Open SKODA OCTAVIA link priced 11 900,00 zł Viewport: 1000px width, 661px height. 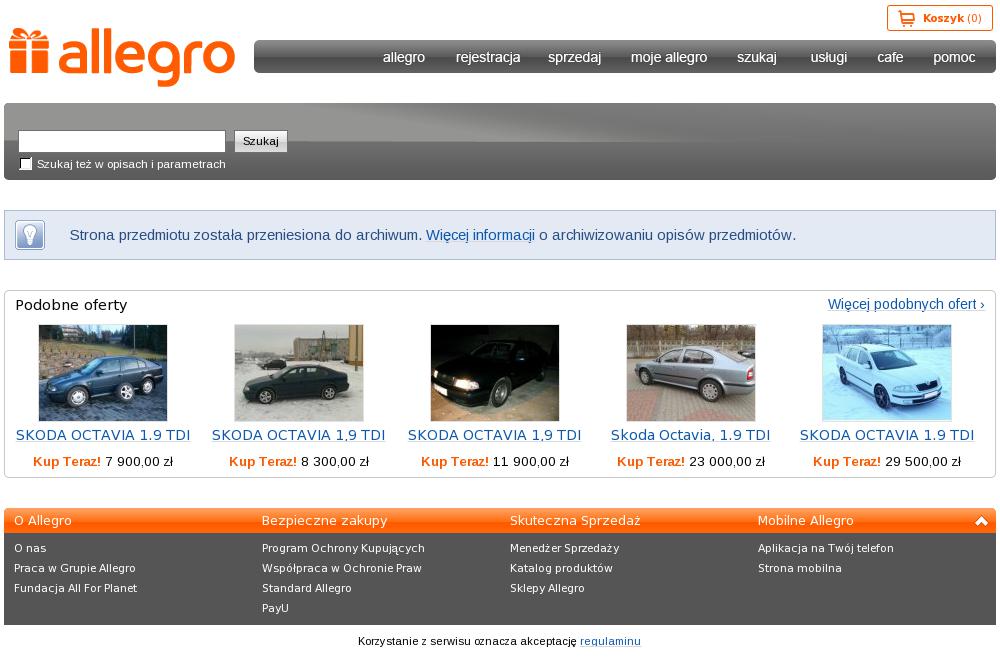494,435
